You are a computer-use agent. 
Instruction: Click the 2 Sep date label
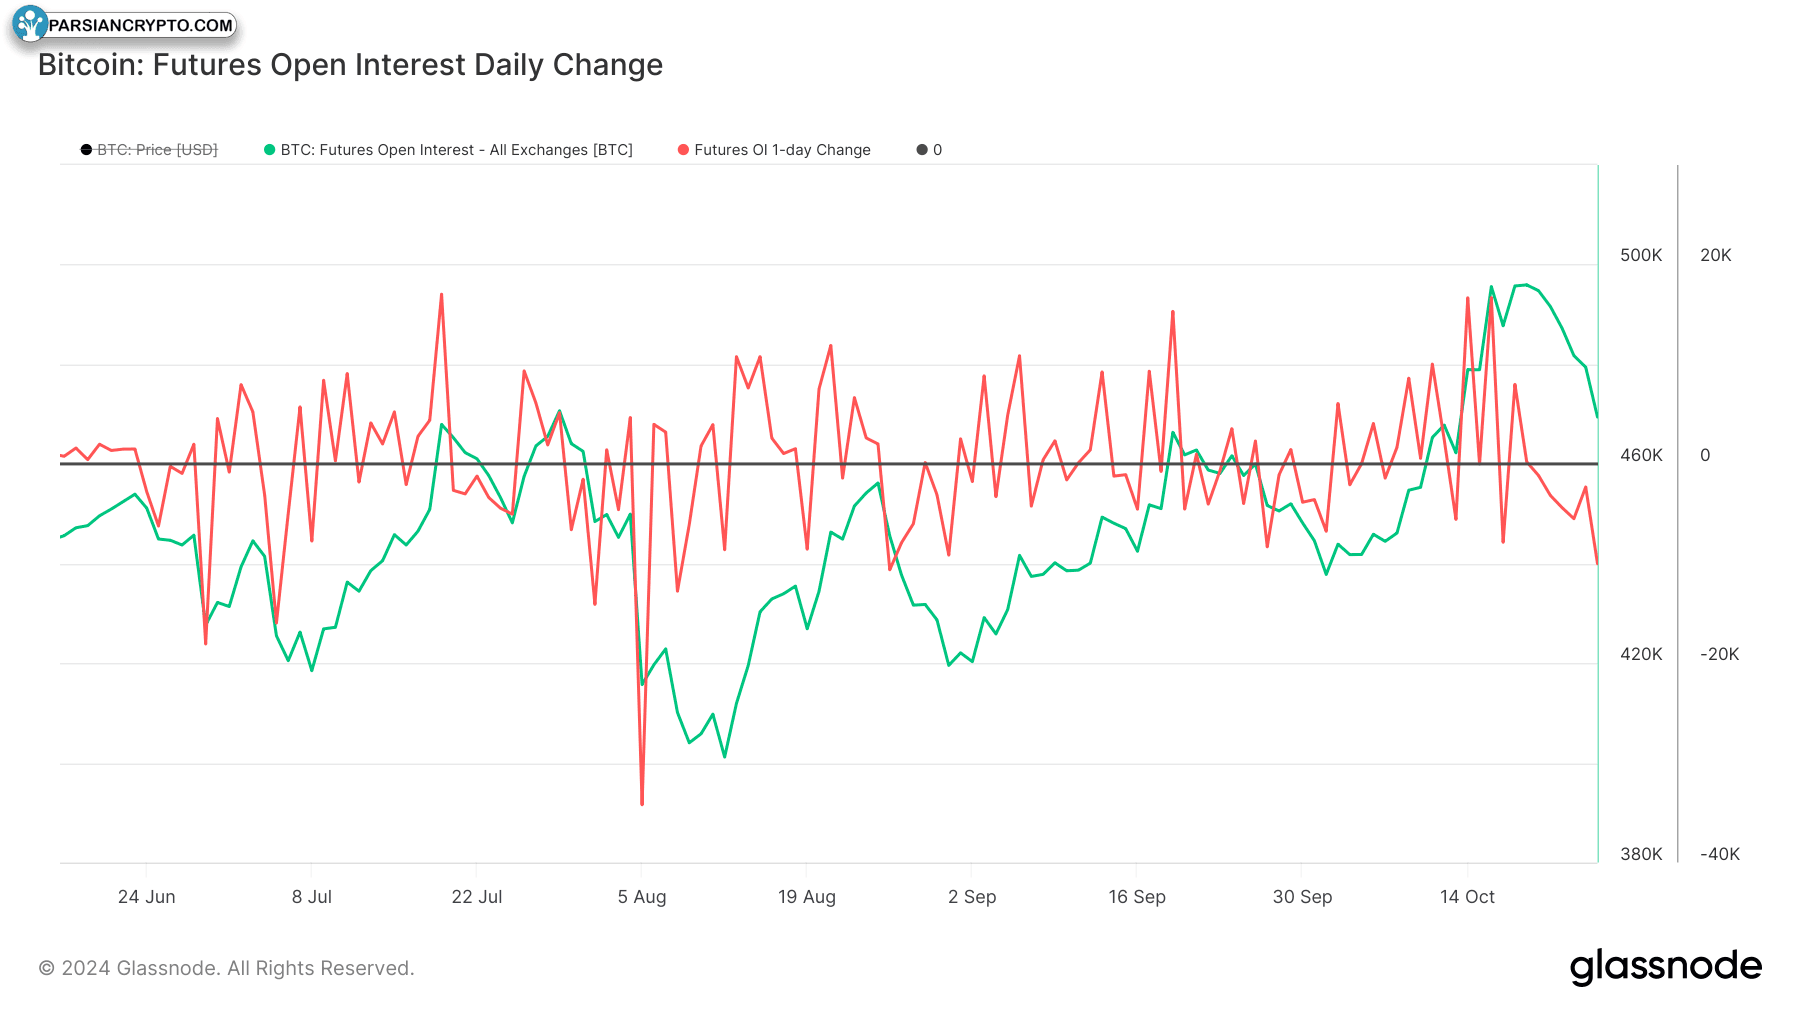click(x=972, y=897)
